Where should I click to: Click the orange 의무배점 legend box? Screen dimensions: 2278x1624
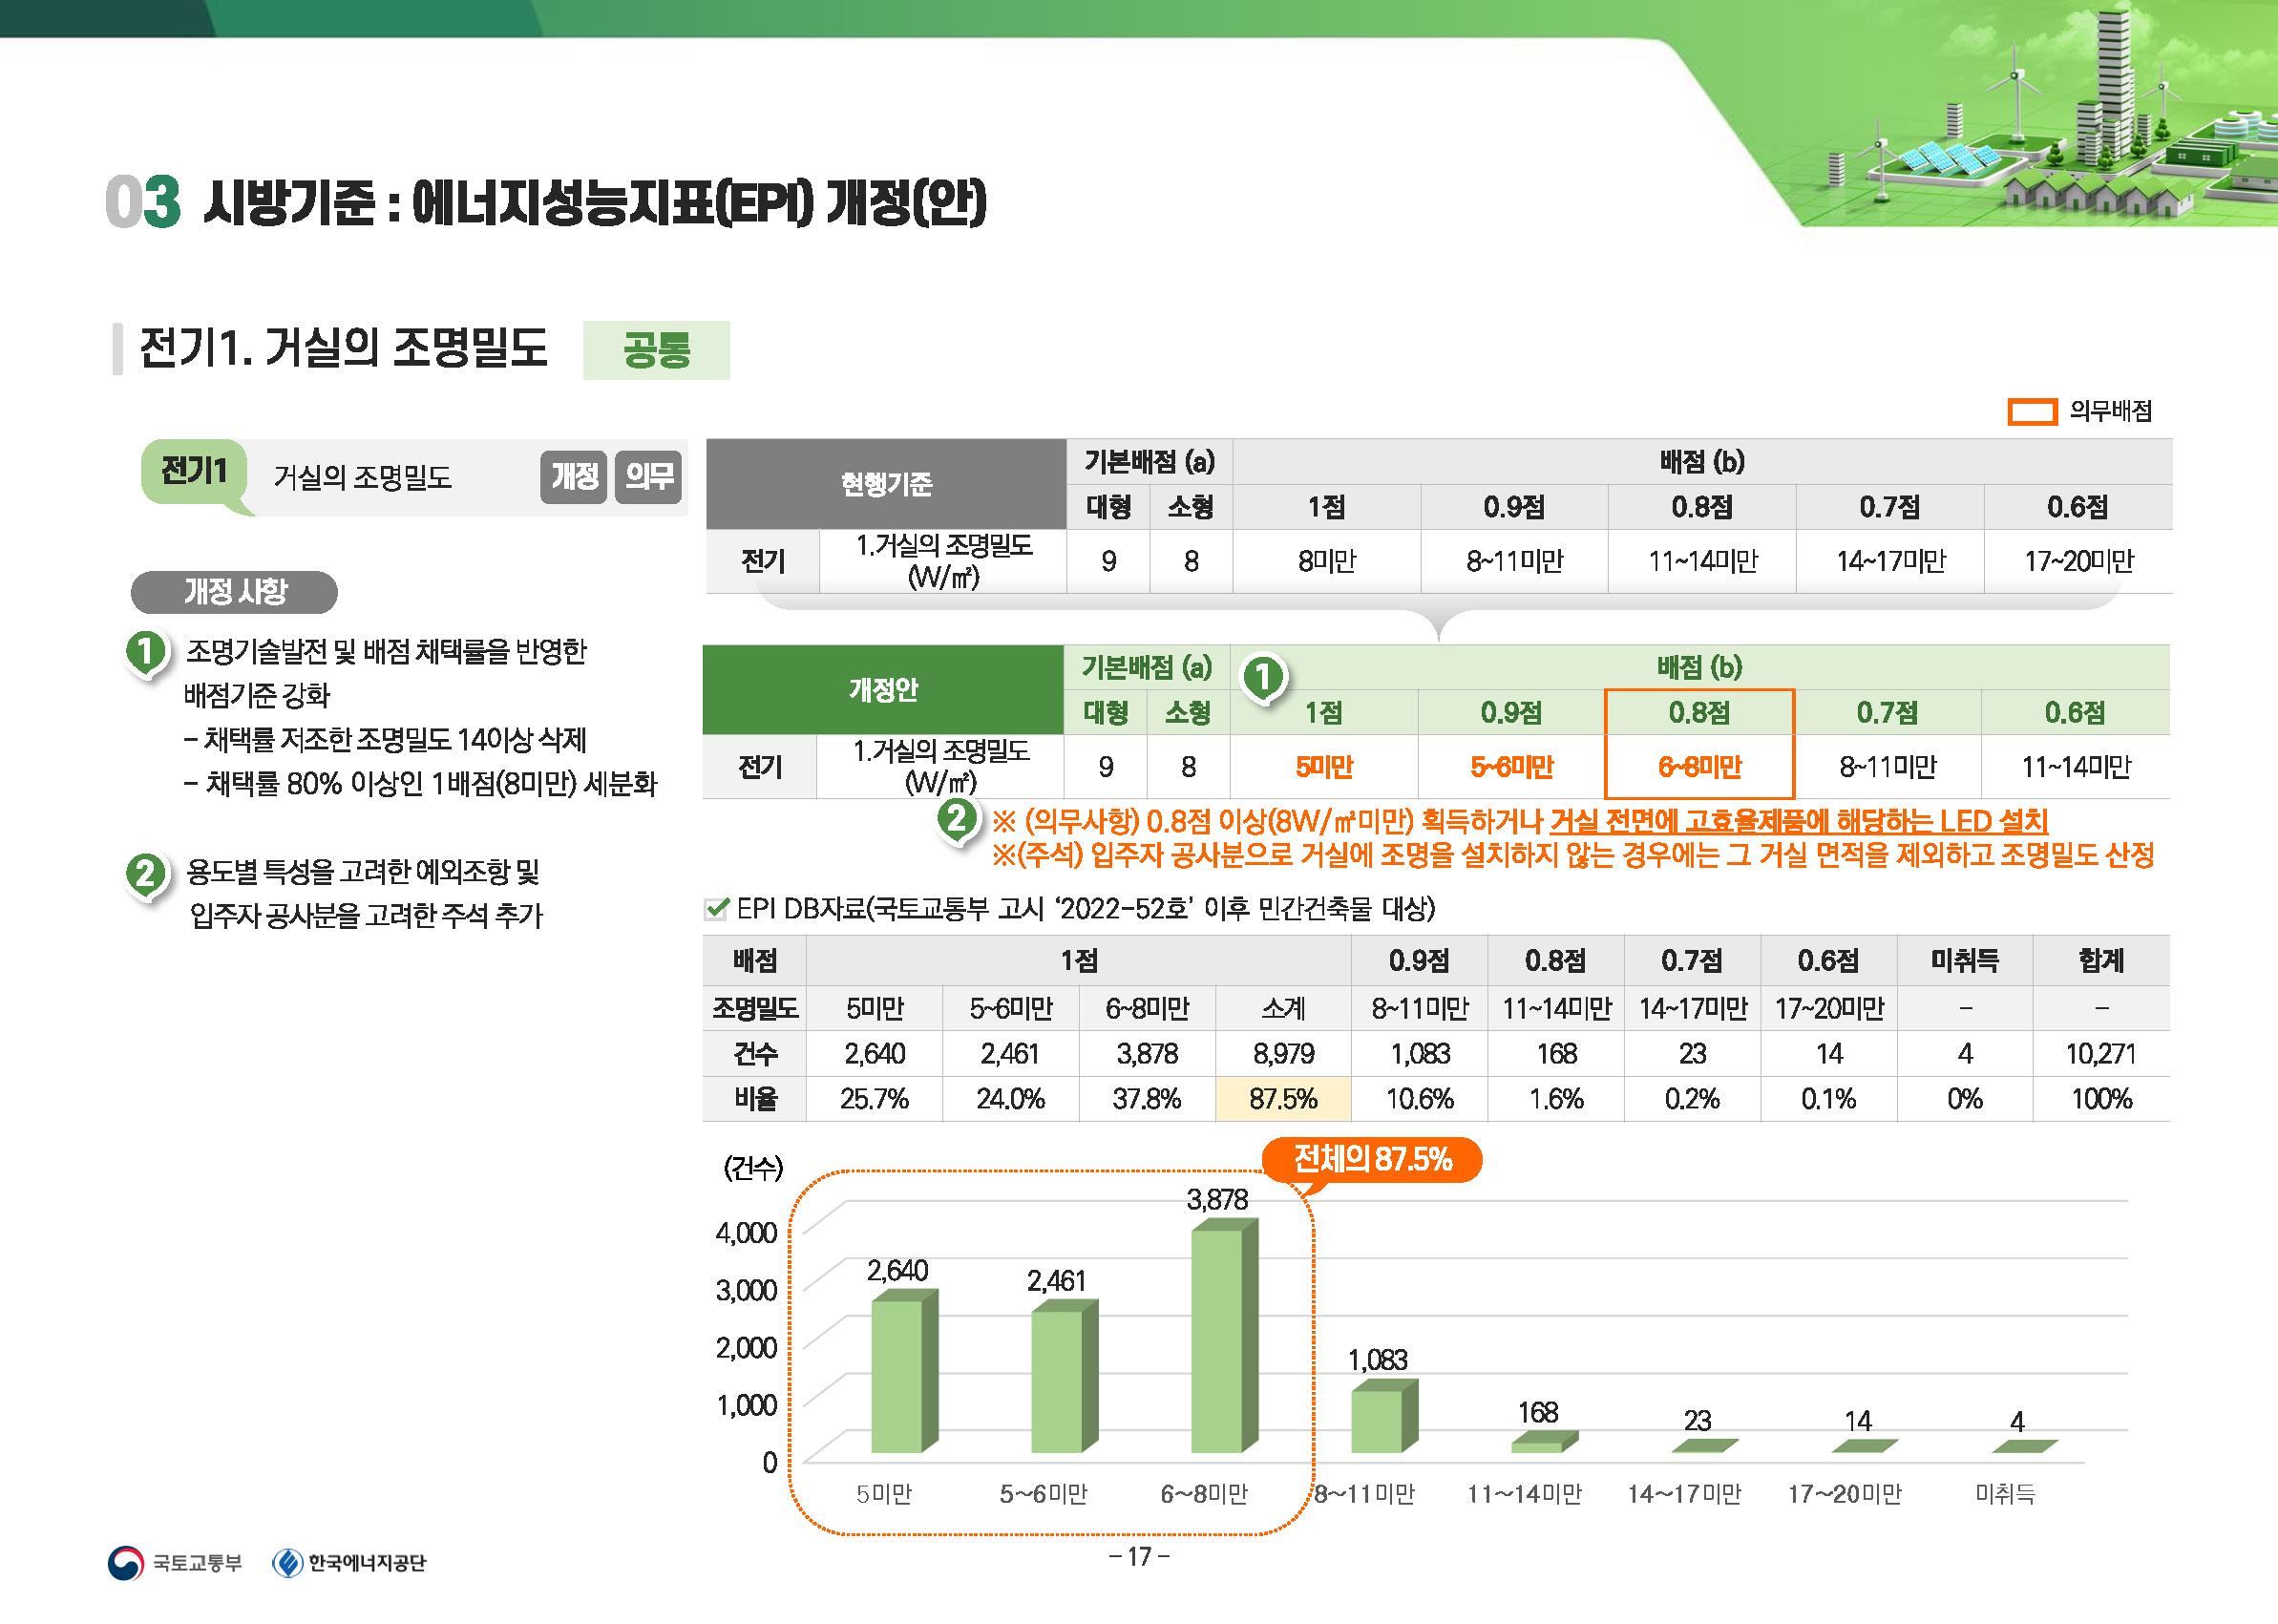[x=2031, y=412]
